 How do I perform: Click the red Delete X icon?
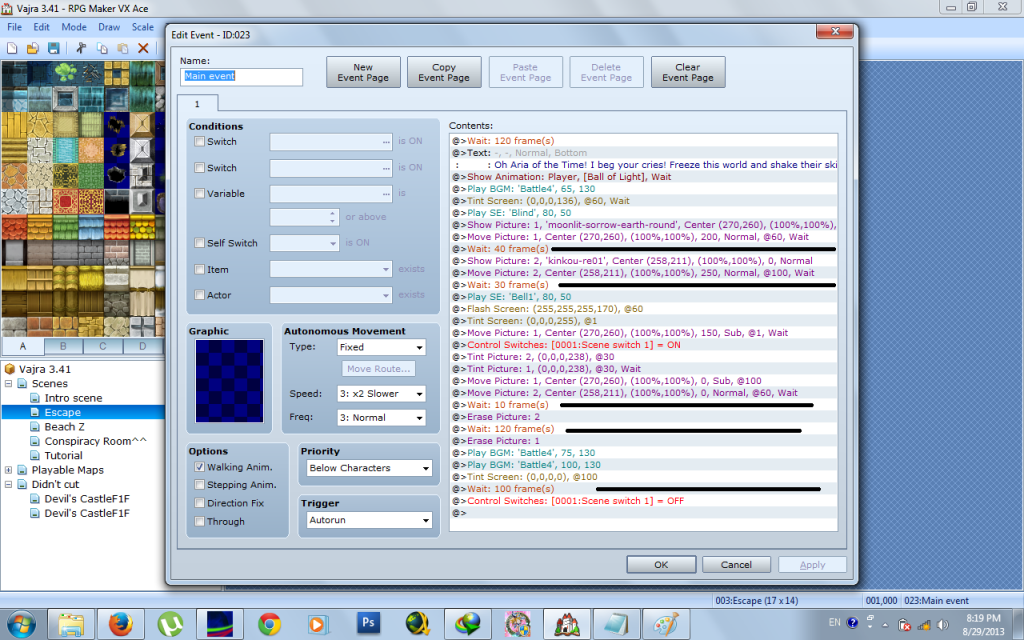click(143, 48)
